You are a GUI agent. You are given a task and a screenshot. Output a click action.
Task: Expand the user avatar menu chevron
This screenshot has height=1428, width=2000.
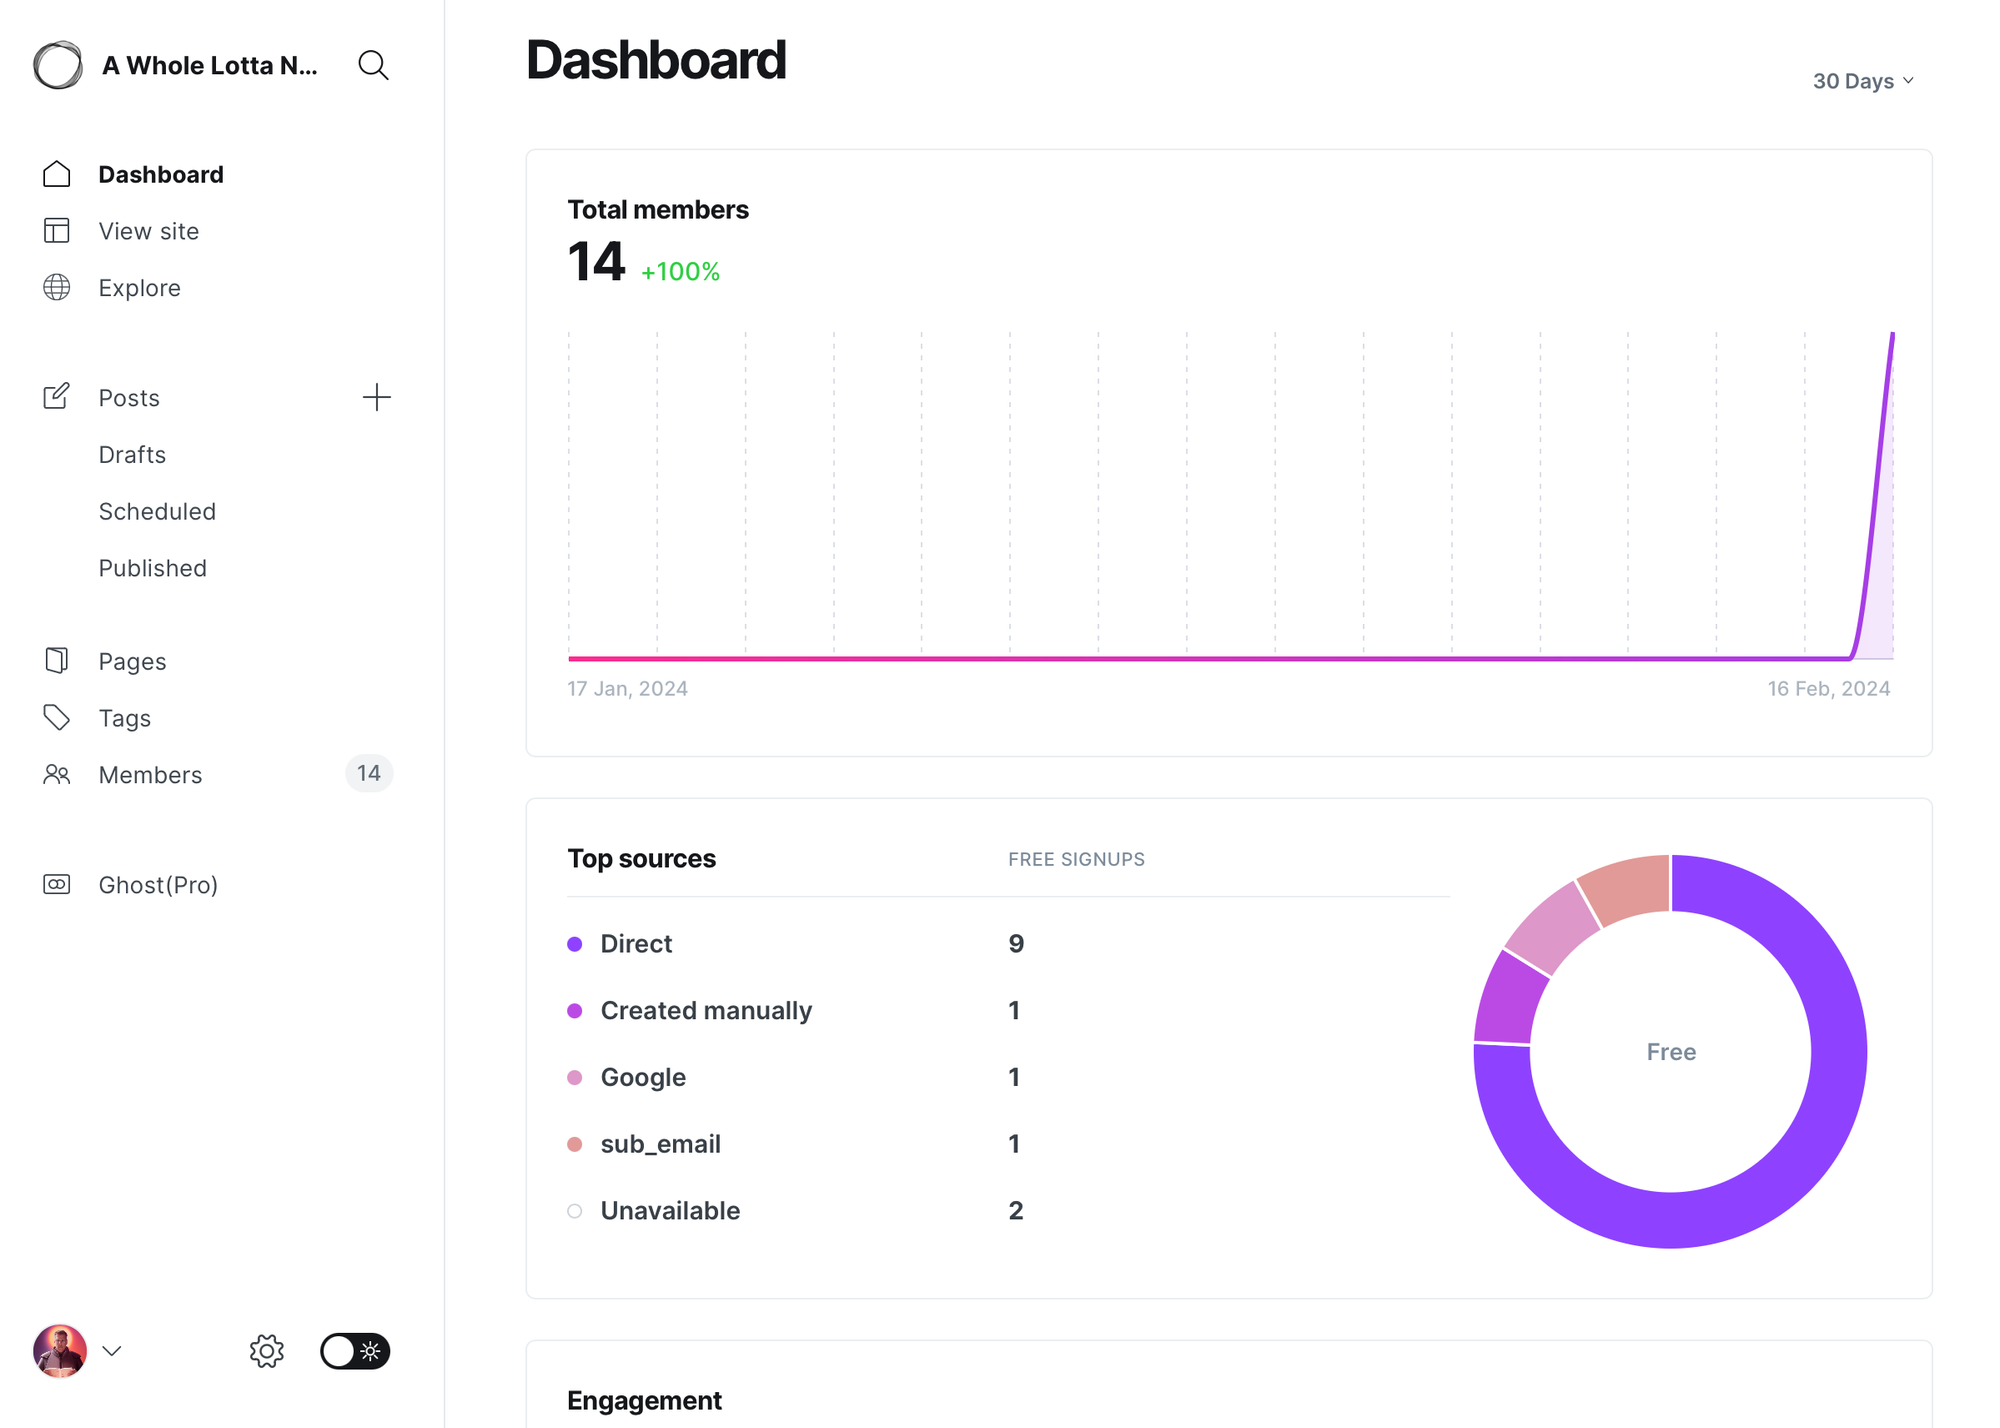point(112,1351)
